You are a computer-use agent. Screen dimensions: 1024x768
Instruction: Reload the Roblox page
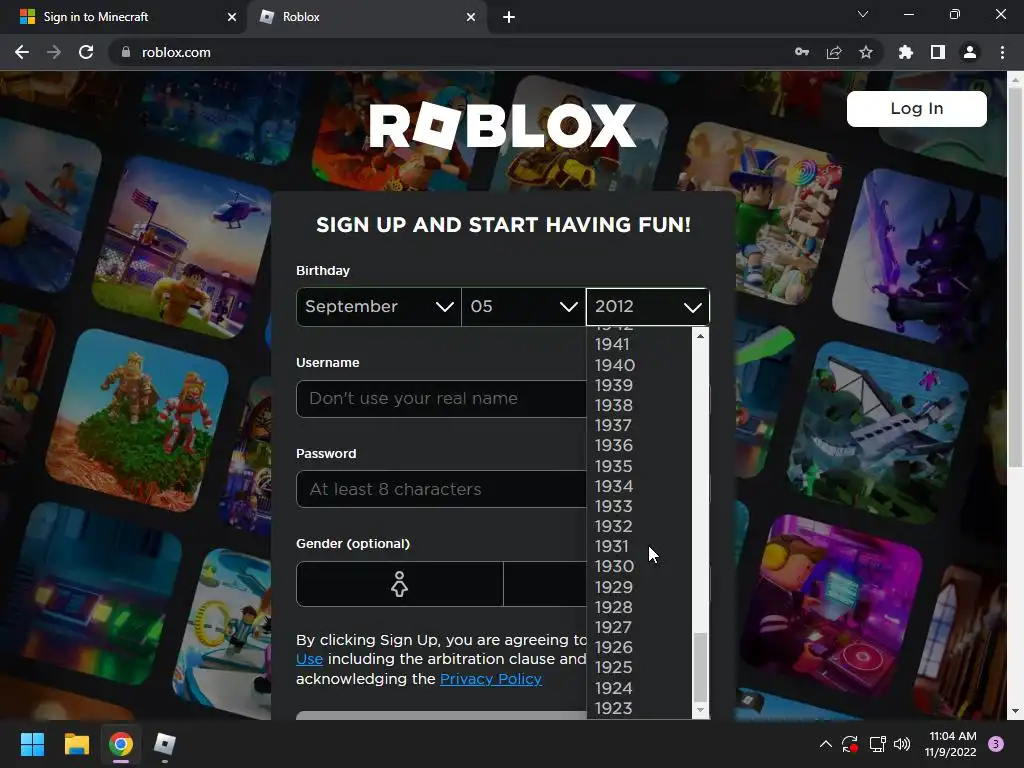[x=86, y=52]
